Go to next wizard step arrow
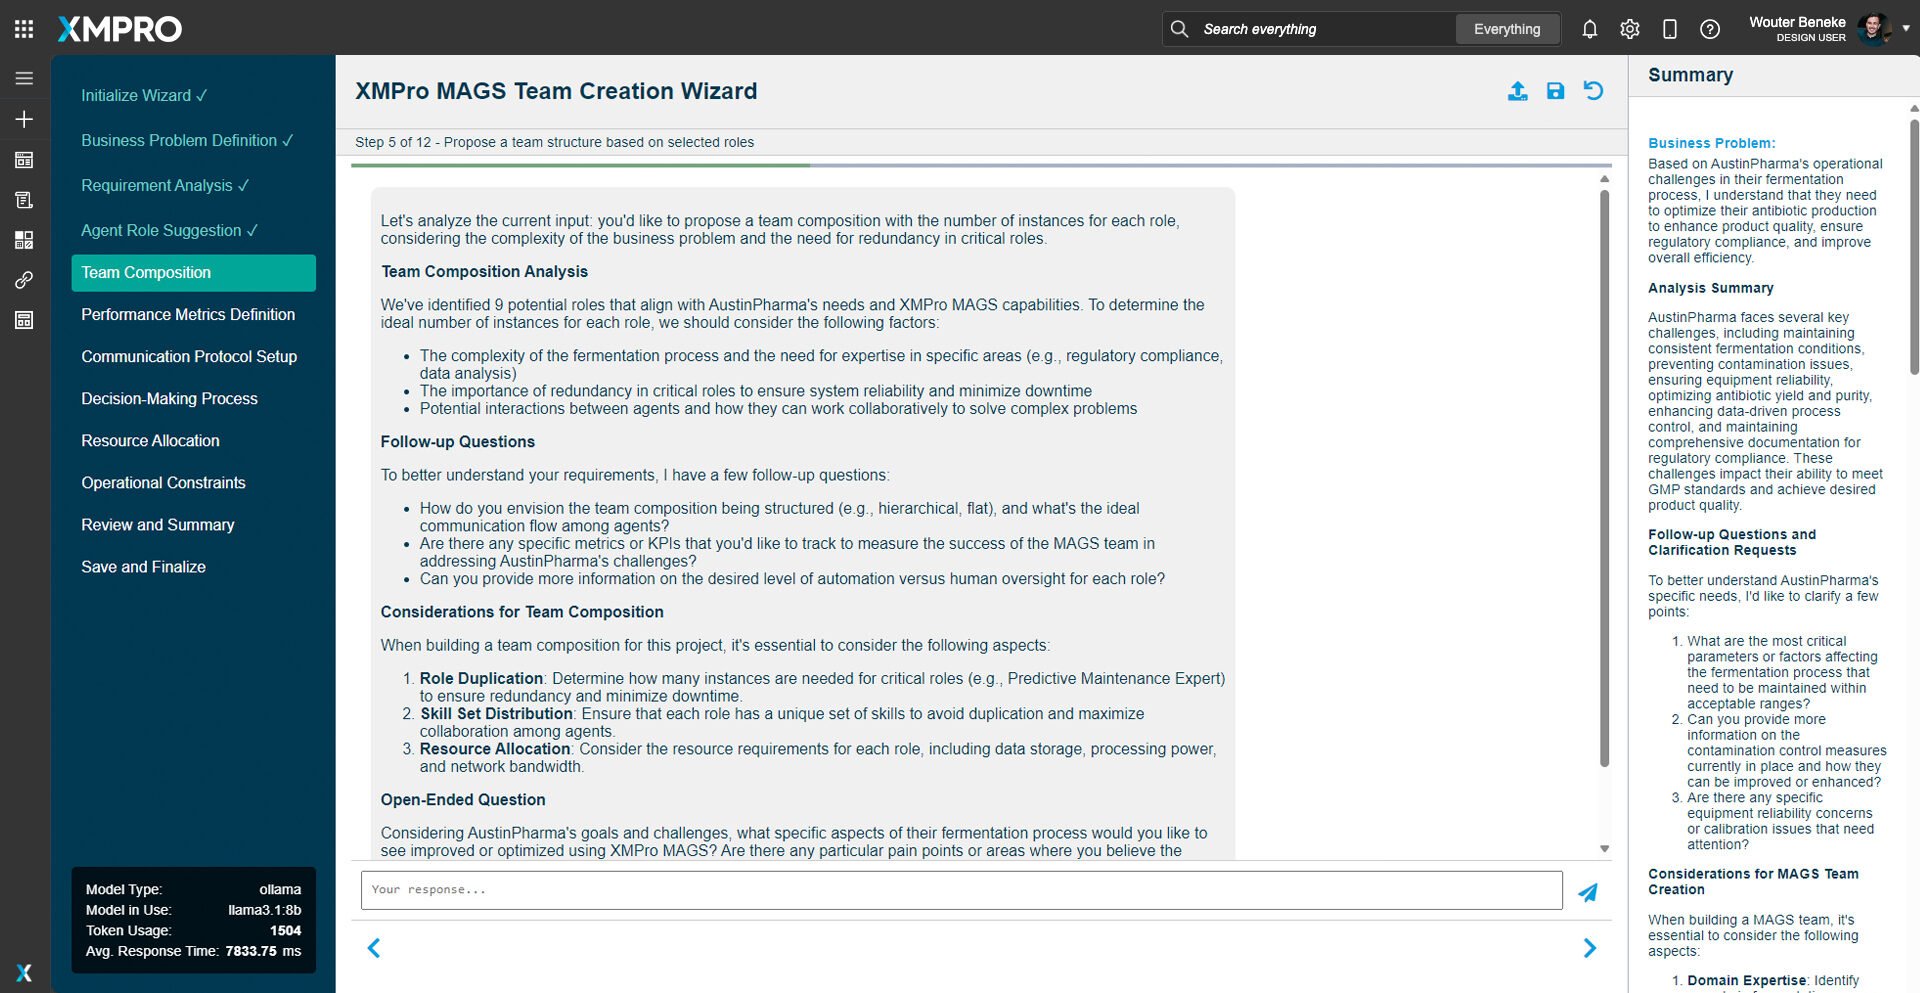 [x=1589, y=948]
